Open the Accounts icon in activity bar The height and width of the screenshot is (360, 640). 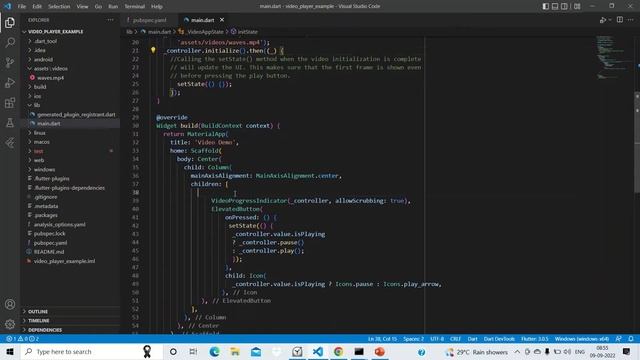pos(10,304)
